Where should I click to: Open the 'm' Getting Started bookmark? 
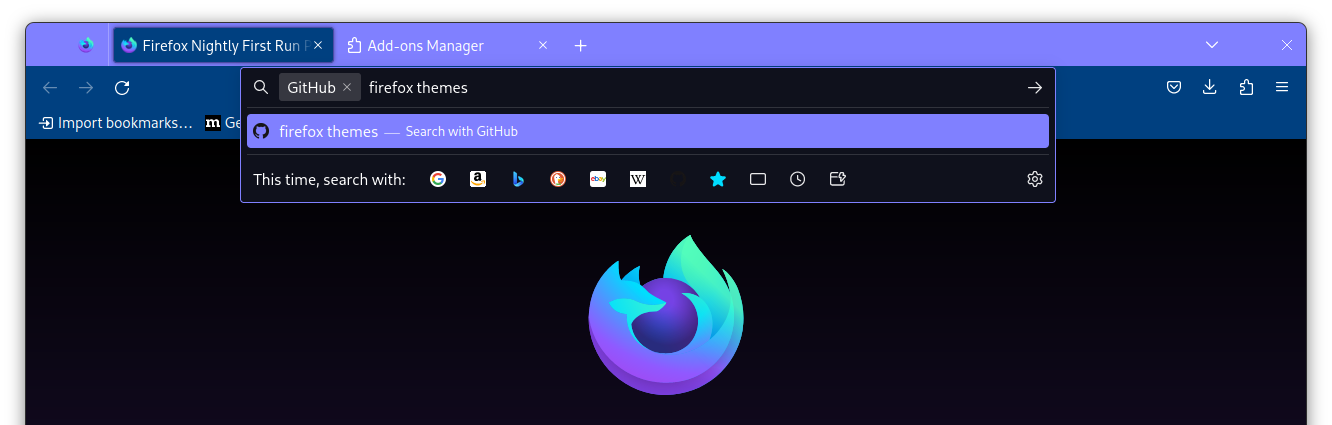point(223,123)
